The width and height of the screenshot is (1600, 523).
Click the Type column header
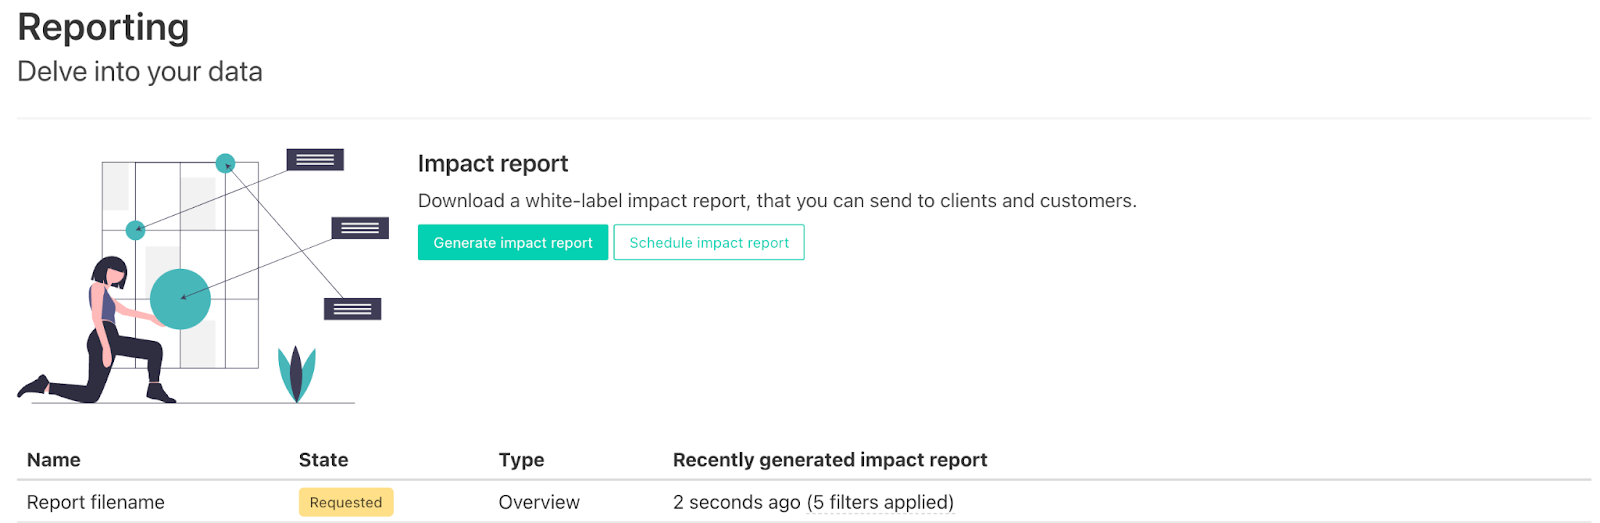(521, 460)
